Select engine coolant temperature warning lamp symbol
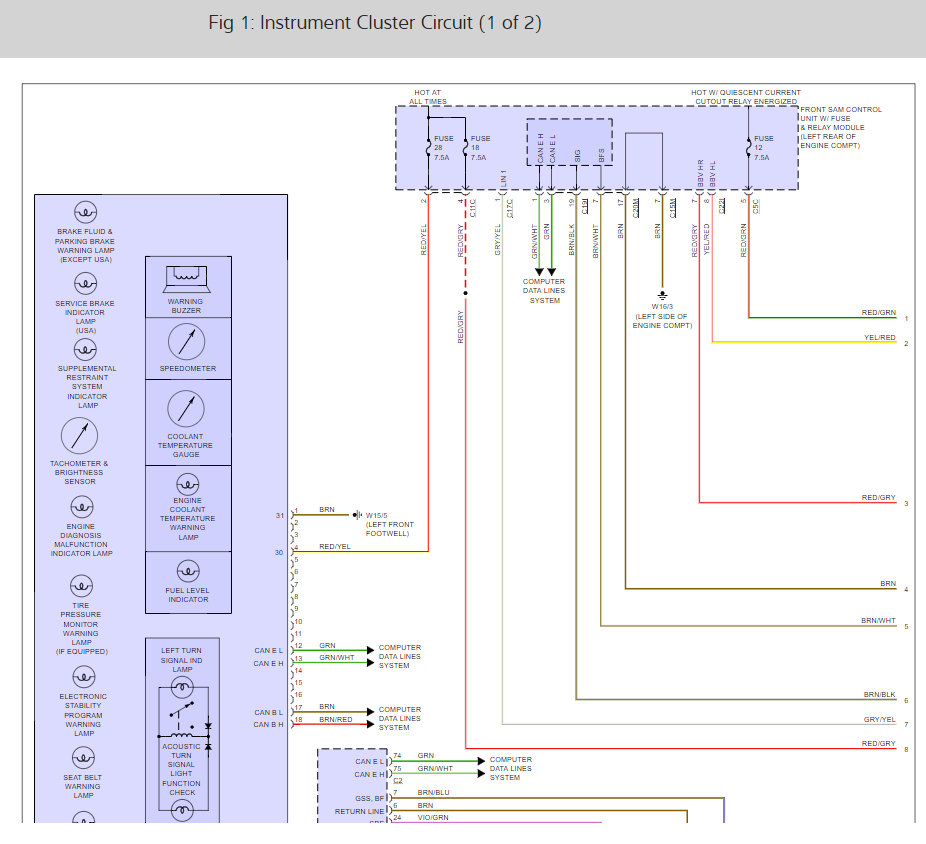 [x=188, y=485]
